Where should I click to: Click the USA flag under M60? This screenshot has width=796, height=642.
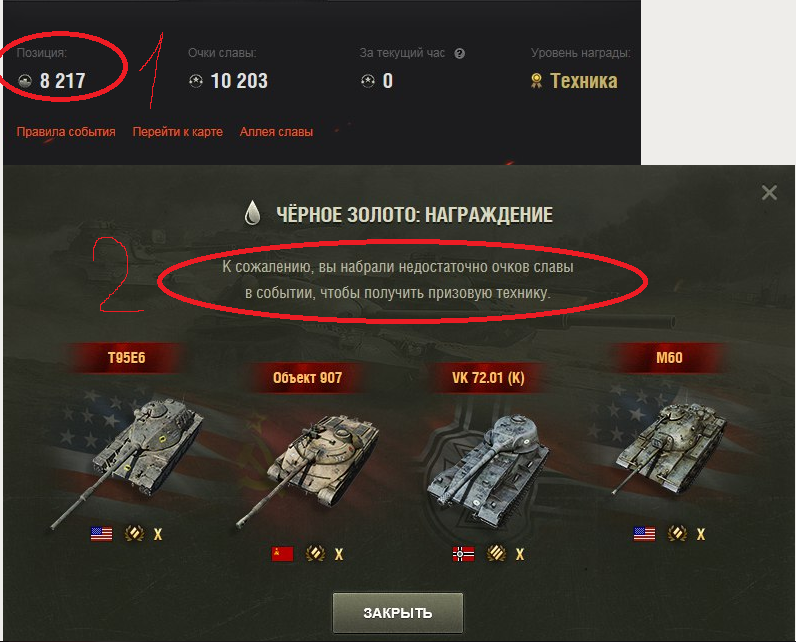point(644,534)
